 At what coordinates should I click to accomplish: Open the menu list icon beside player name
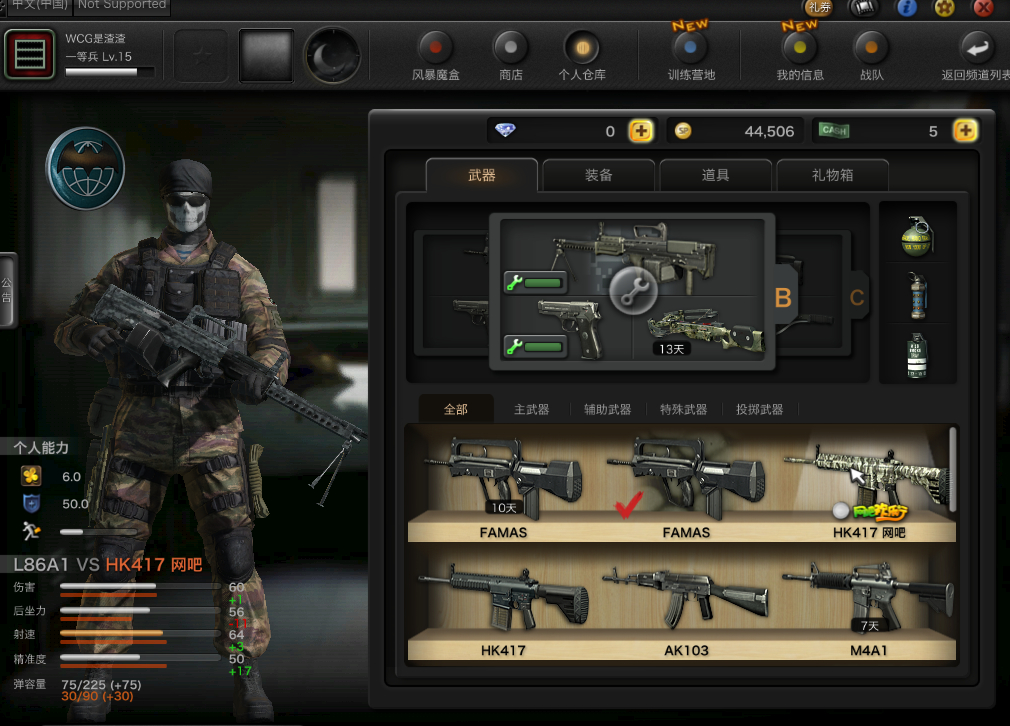pos(30,54)
